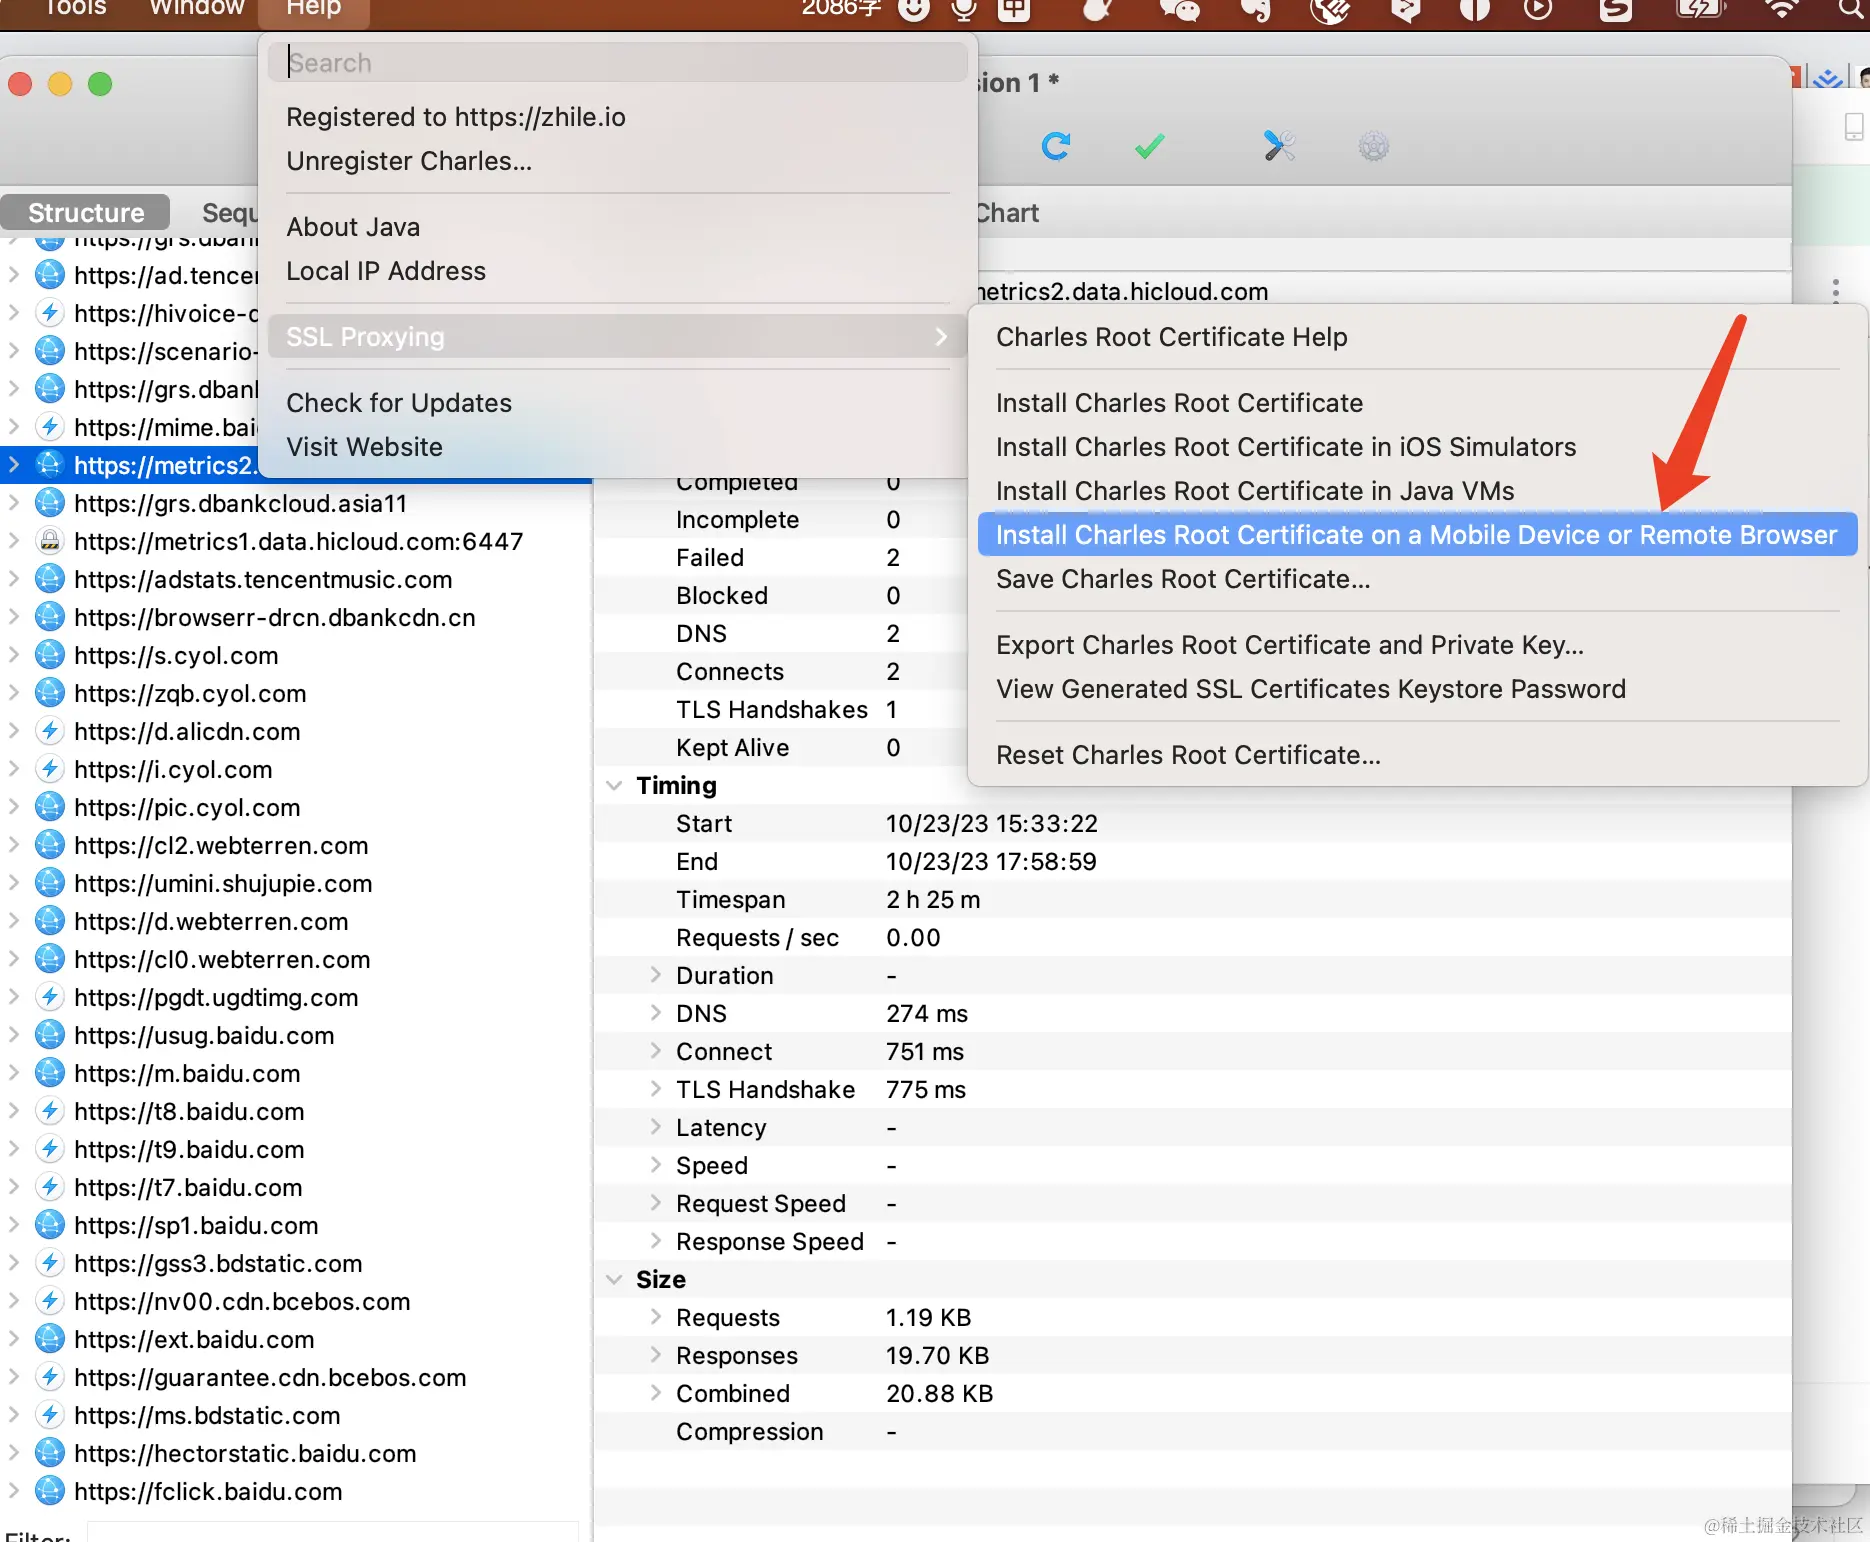Image resolution: width=1870 pixels, height=1542 pixels.
Task: Switch to the Chart tab
Action: 1006,213
